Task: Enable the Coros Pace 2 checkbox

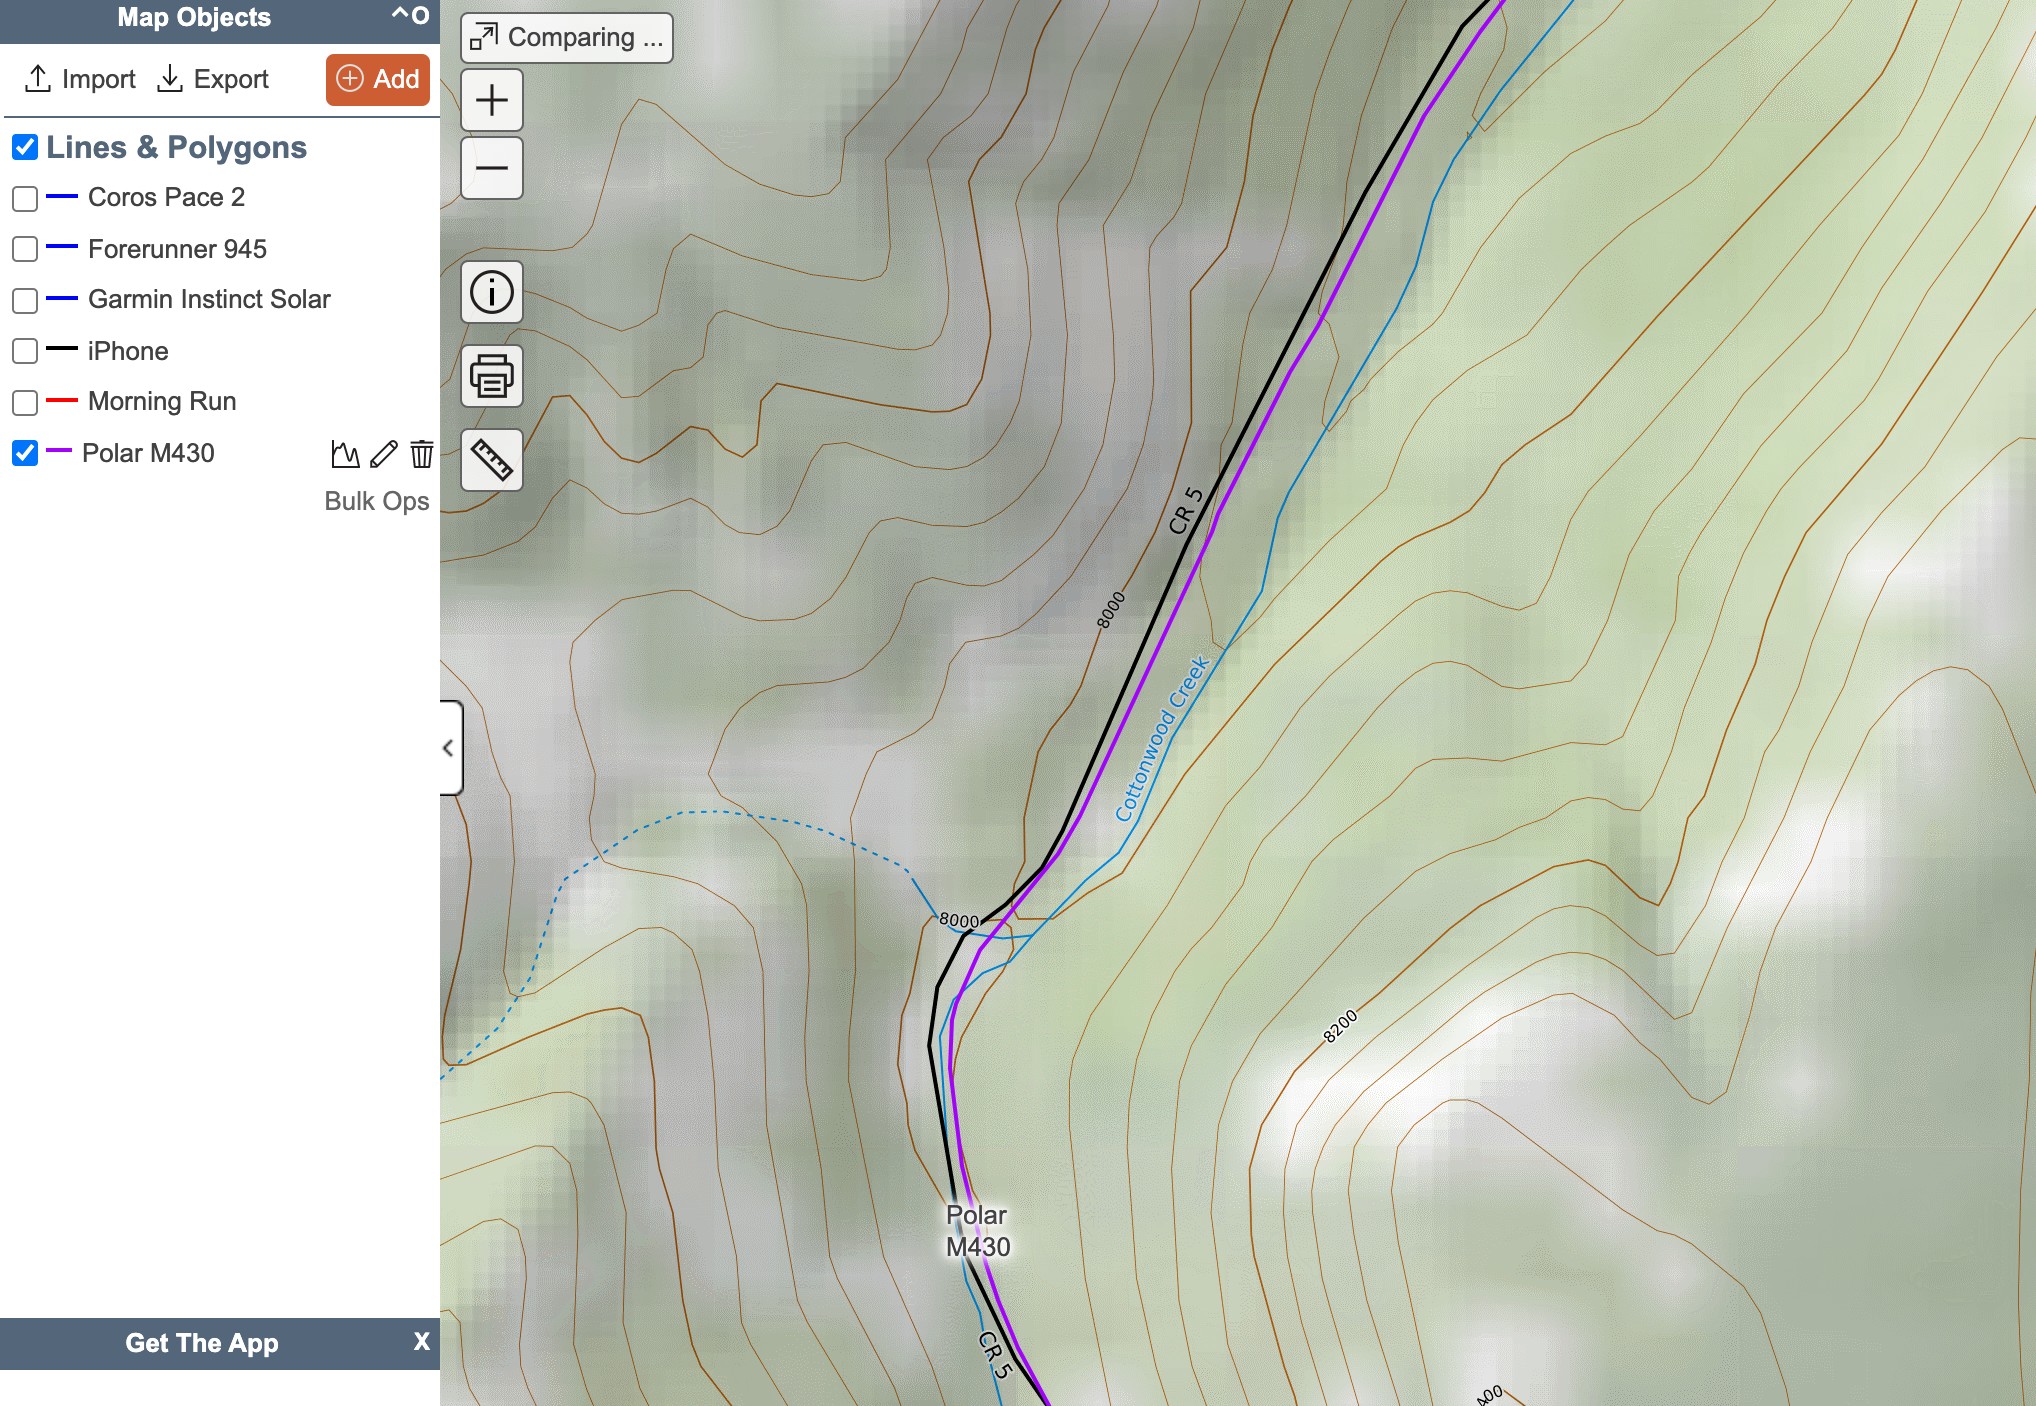Action: coord(25,198)
